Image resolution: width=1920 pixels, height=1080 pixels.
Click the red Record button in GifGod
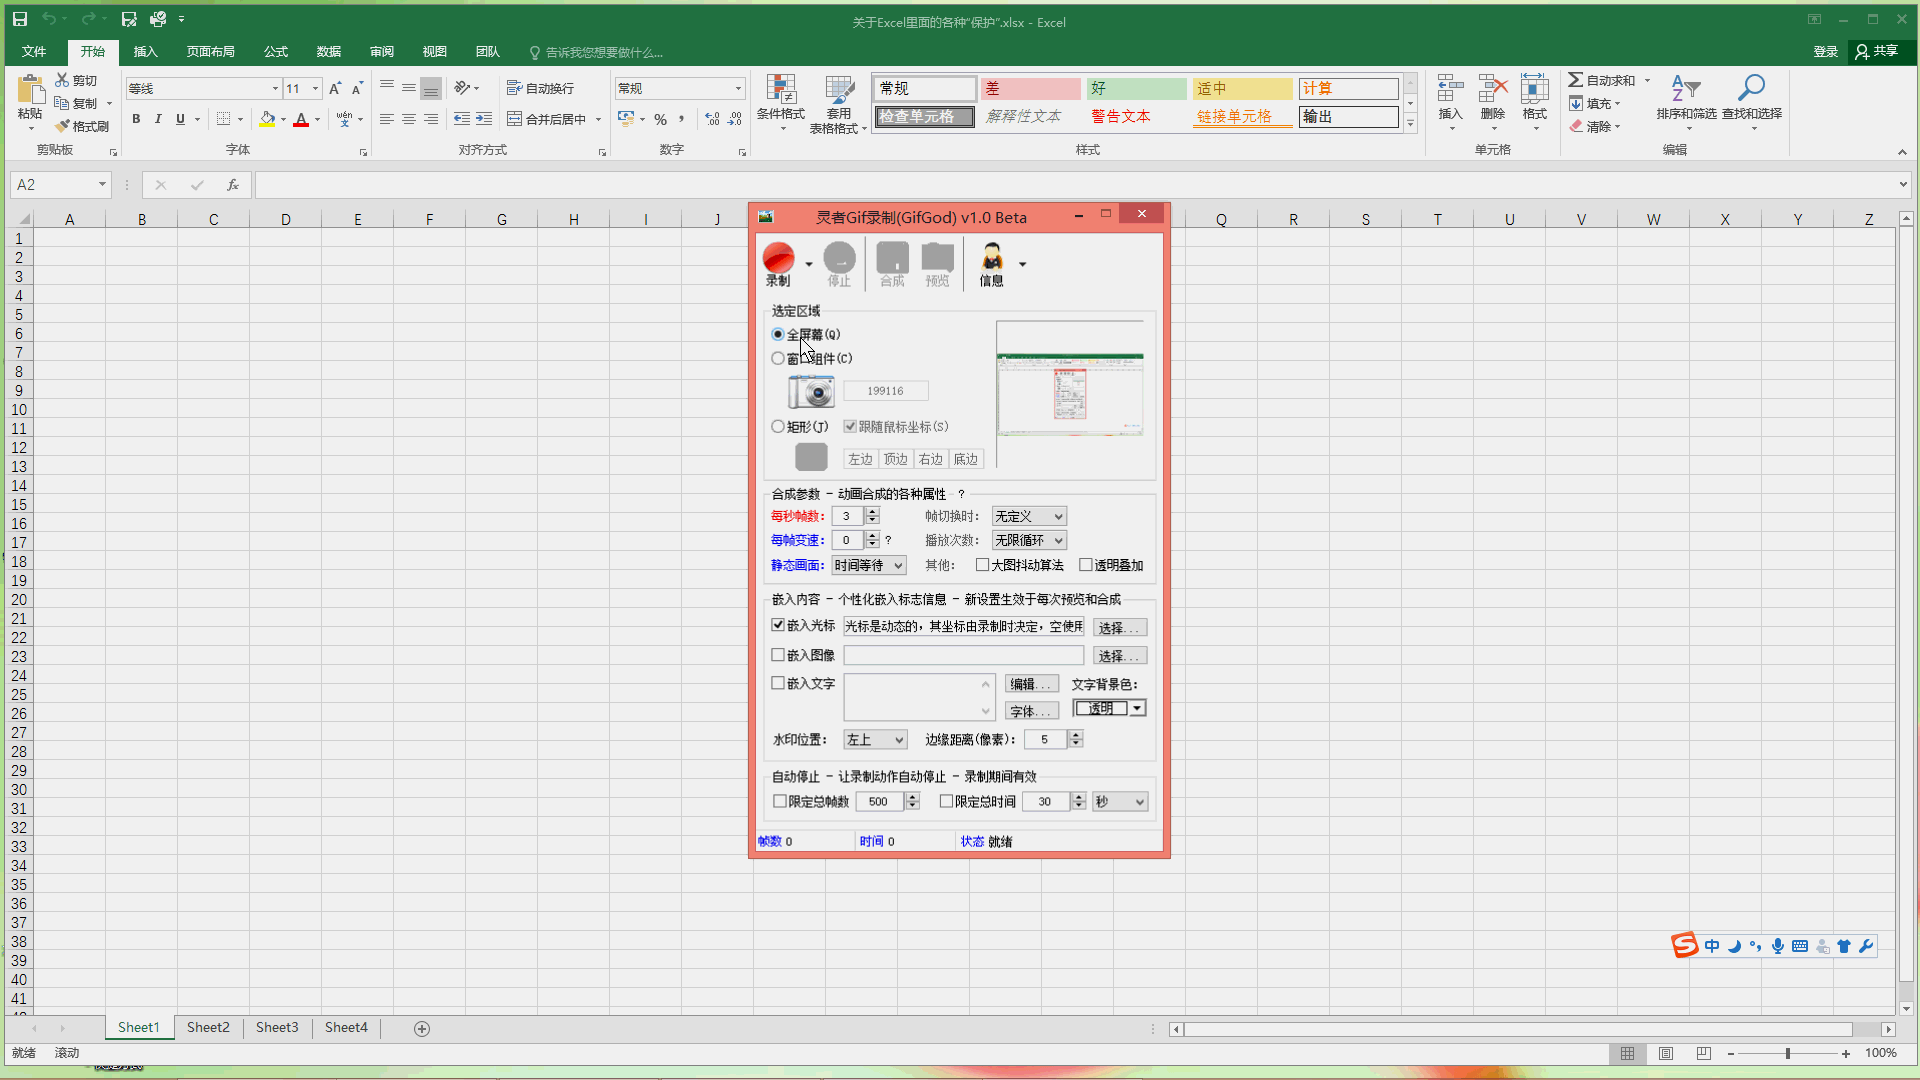(x=778, y=260)
